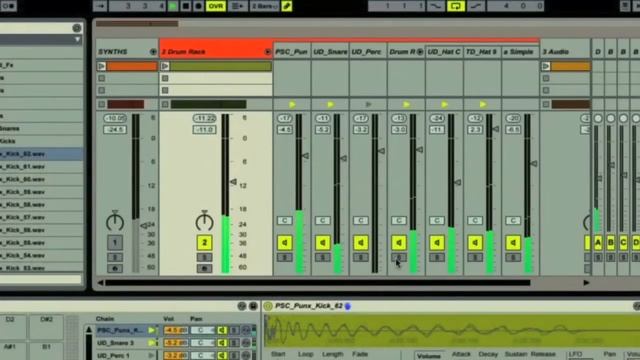Solo the Drum R chain
The height and width of the screenshot is (360, 640).
[x=399, y=257]
